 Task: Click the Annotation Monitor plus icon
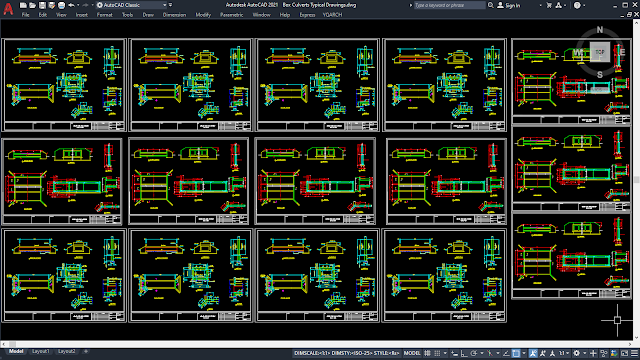click(x=593, y=353)
